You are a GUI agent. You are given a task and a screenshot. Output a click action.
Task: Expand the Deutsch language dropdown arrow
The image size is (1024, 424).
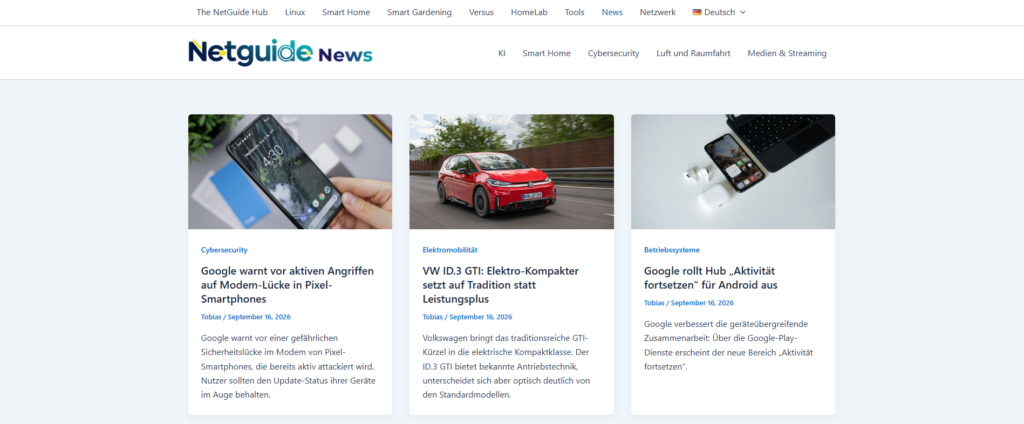pos(743,12)
